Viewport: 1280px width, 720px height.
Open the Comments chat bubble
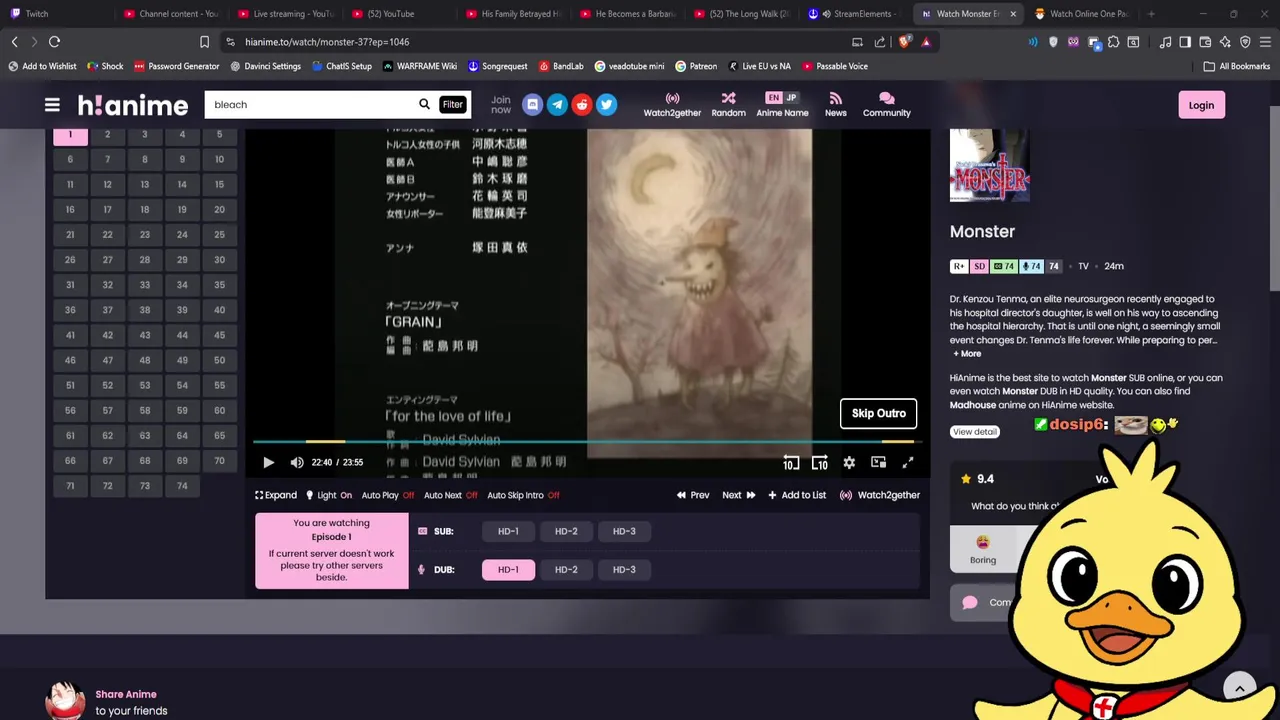tap(970, 602)
